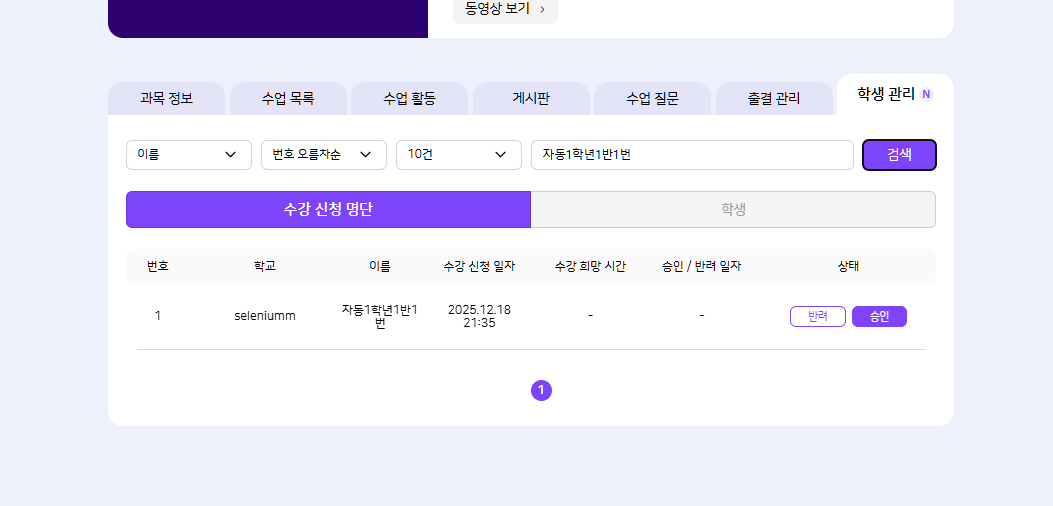The height and width of the screenshot is (506, 1053).
Task: Open the 과목 정보 tab
Action: pos(167,99)
